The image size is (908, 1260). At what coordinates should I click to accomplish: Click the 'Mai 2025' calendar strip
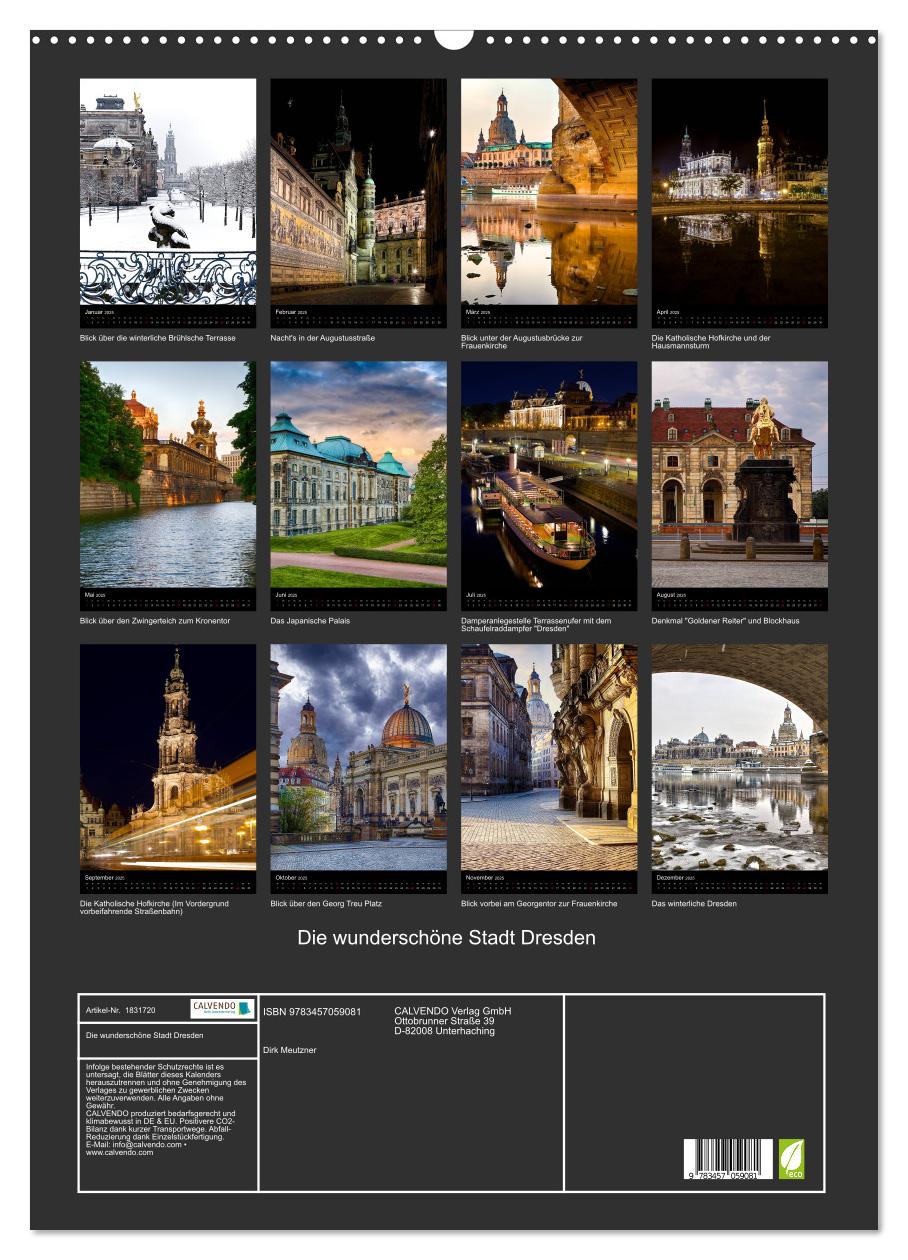pos(168,600)
